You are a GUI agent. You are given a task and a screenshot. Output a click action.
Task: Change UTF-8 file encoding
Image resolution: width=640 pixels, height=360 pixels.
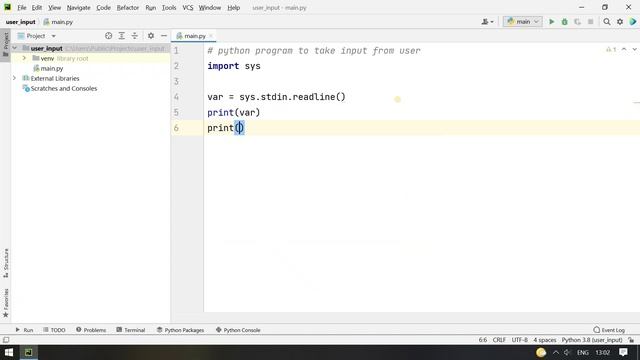[x=520, y=340]
